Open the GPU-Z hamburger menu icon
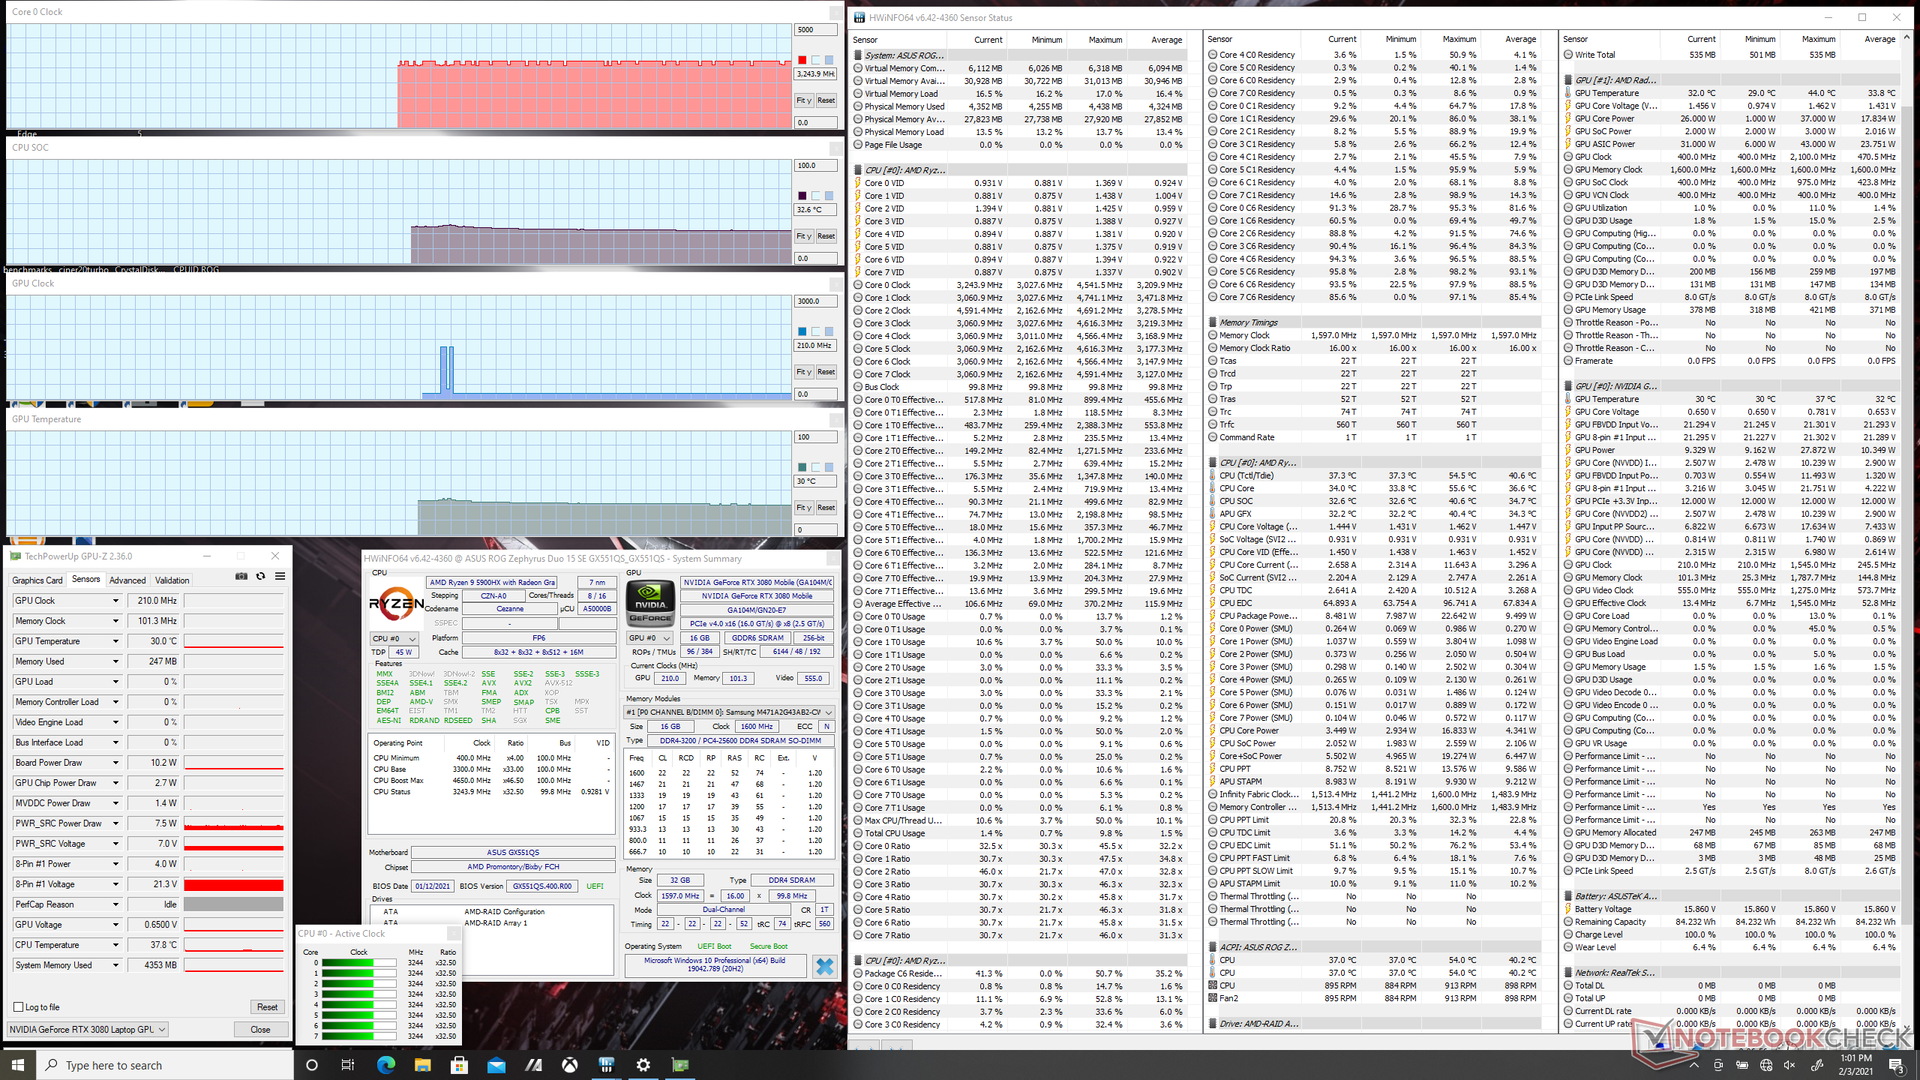1920x1080 pixels. 280,577
